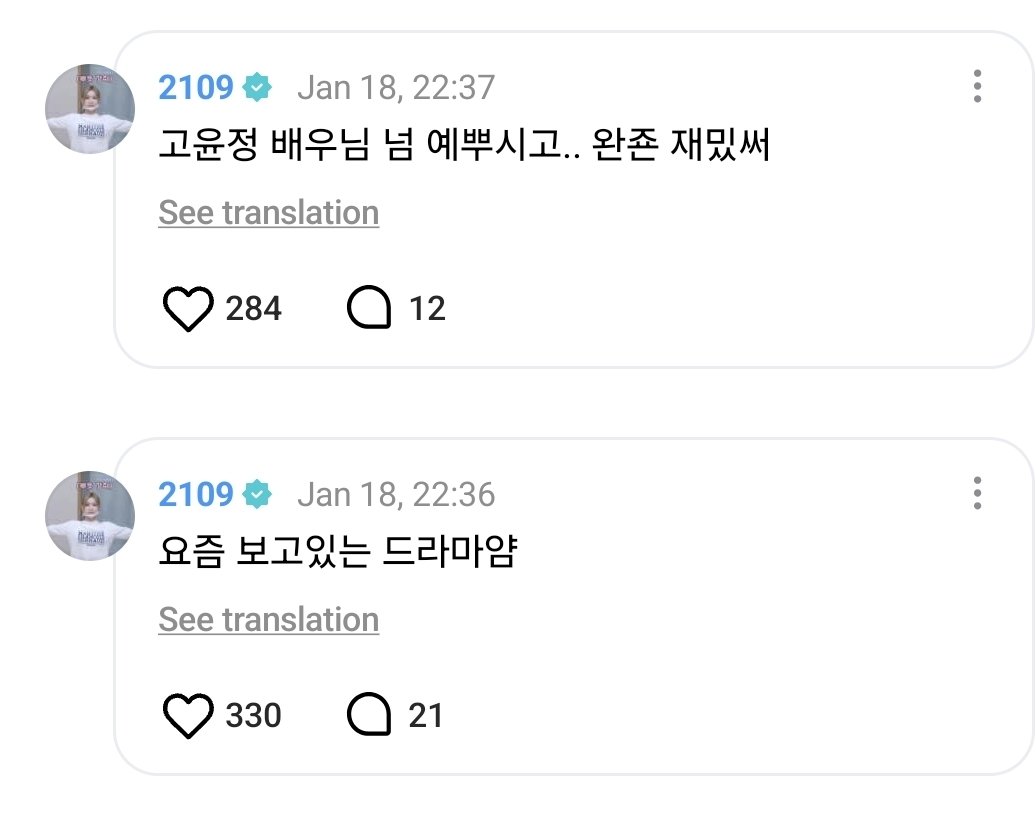1036x818 pixels.
Task: Click the Jan 18, 22:37 timestamp
Action: tap(396, 88)
